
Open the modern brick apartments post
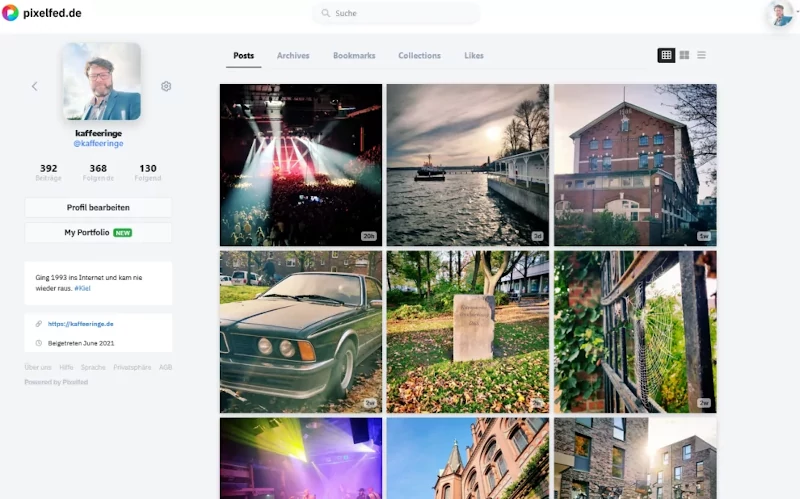(635, 458)
